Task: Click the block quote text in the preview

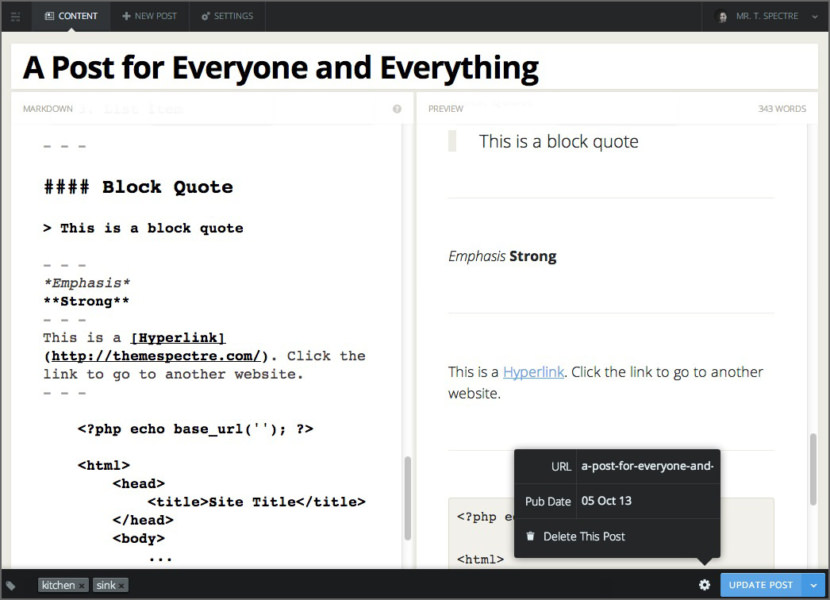Action: pyautogui.click(x=558, y=142)
